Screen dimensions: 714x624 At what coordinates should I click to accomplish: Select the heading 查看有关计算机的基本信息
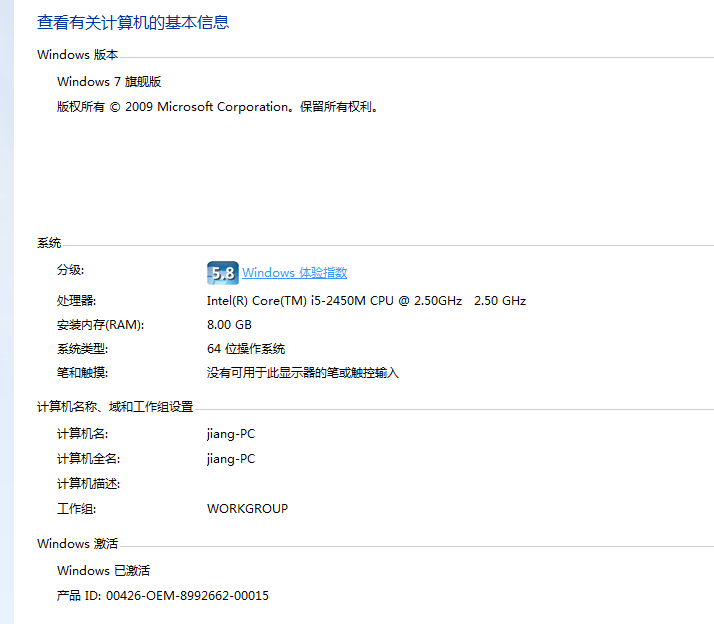[x=133, y=22]
